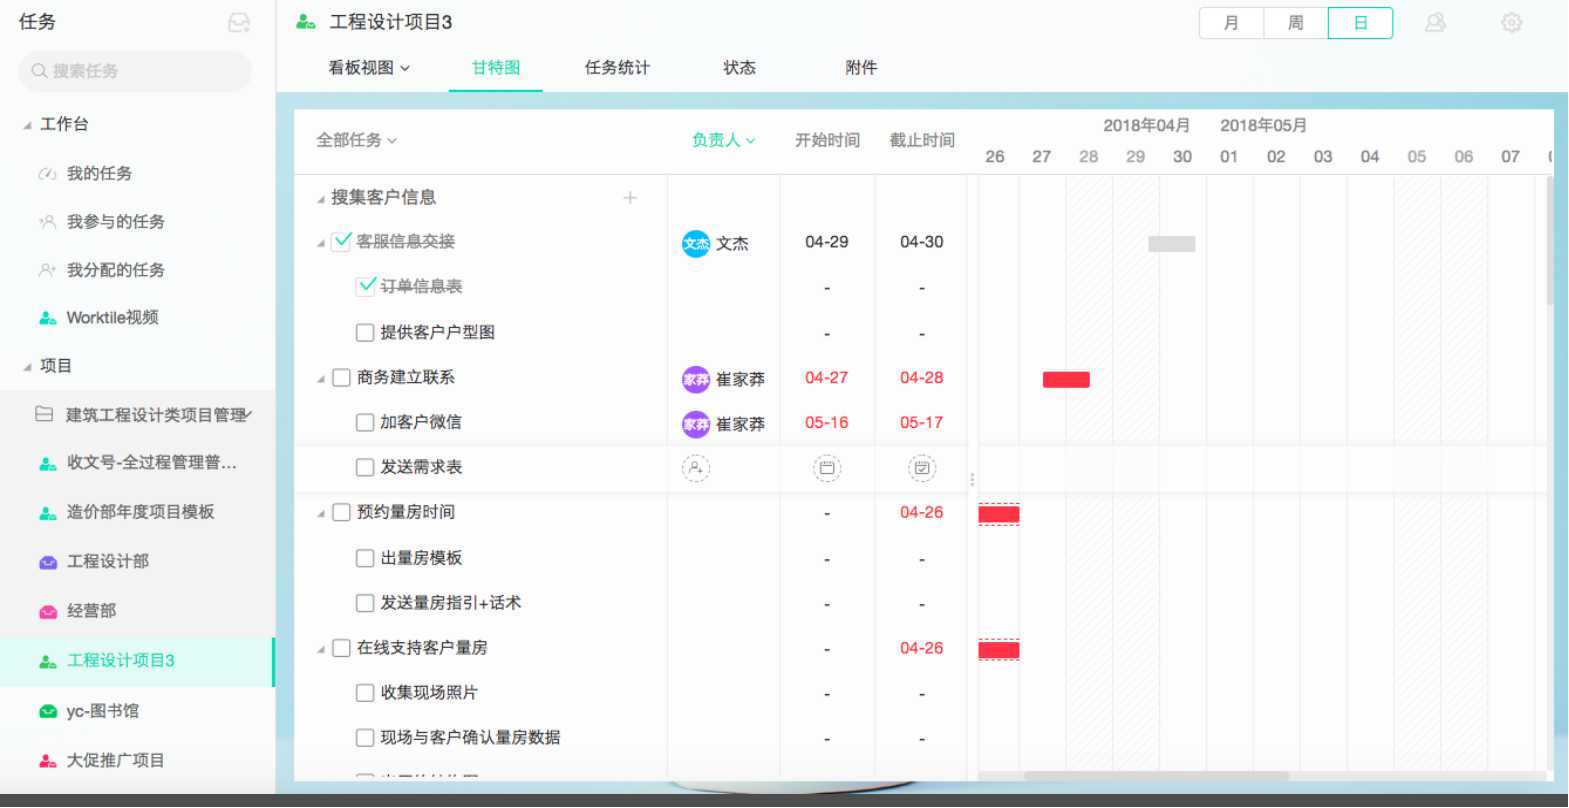
Task: Collapse the 搜集客户信息 group
Action: [x=320, y=199]
